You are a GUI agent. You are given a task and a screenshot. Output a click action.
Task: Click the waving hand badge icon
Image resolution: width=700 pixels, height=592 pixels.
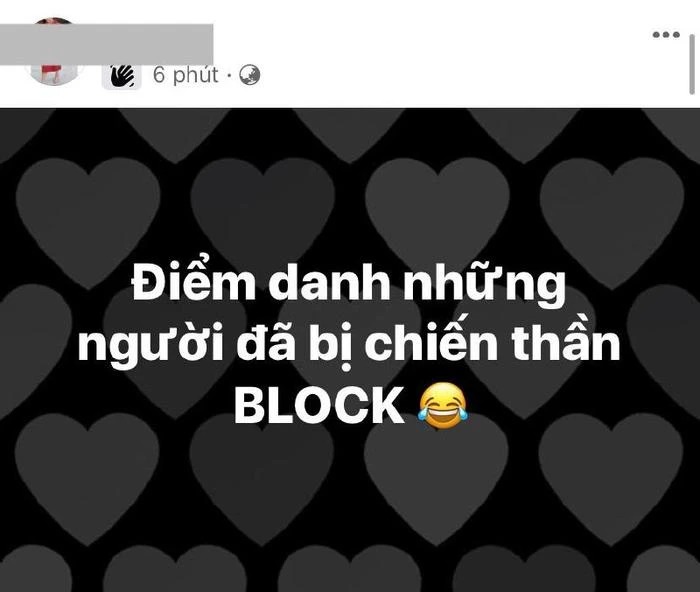point(122,76)
